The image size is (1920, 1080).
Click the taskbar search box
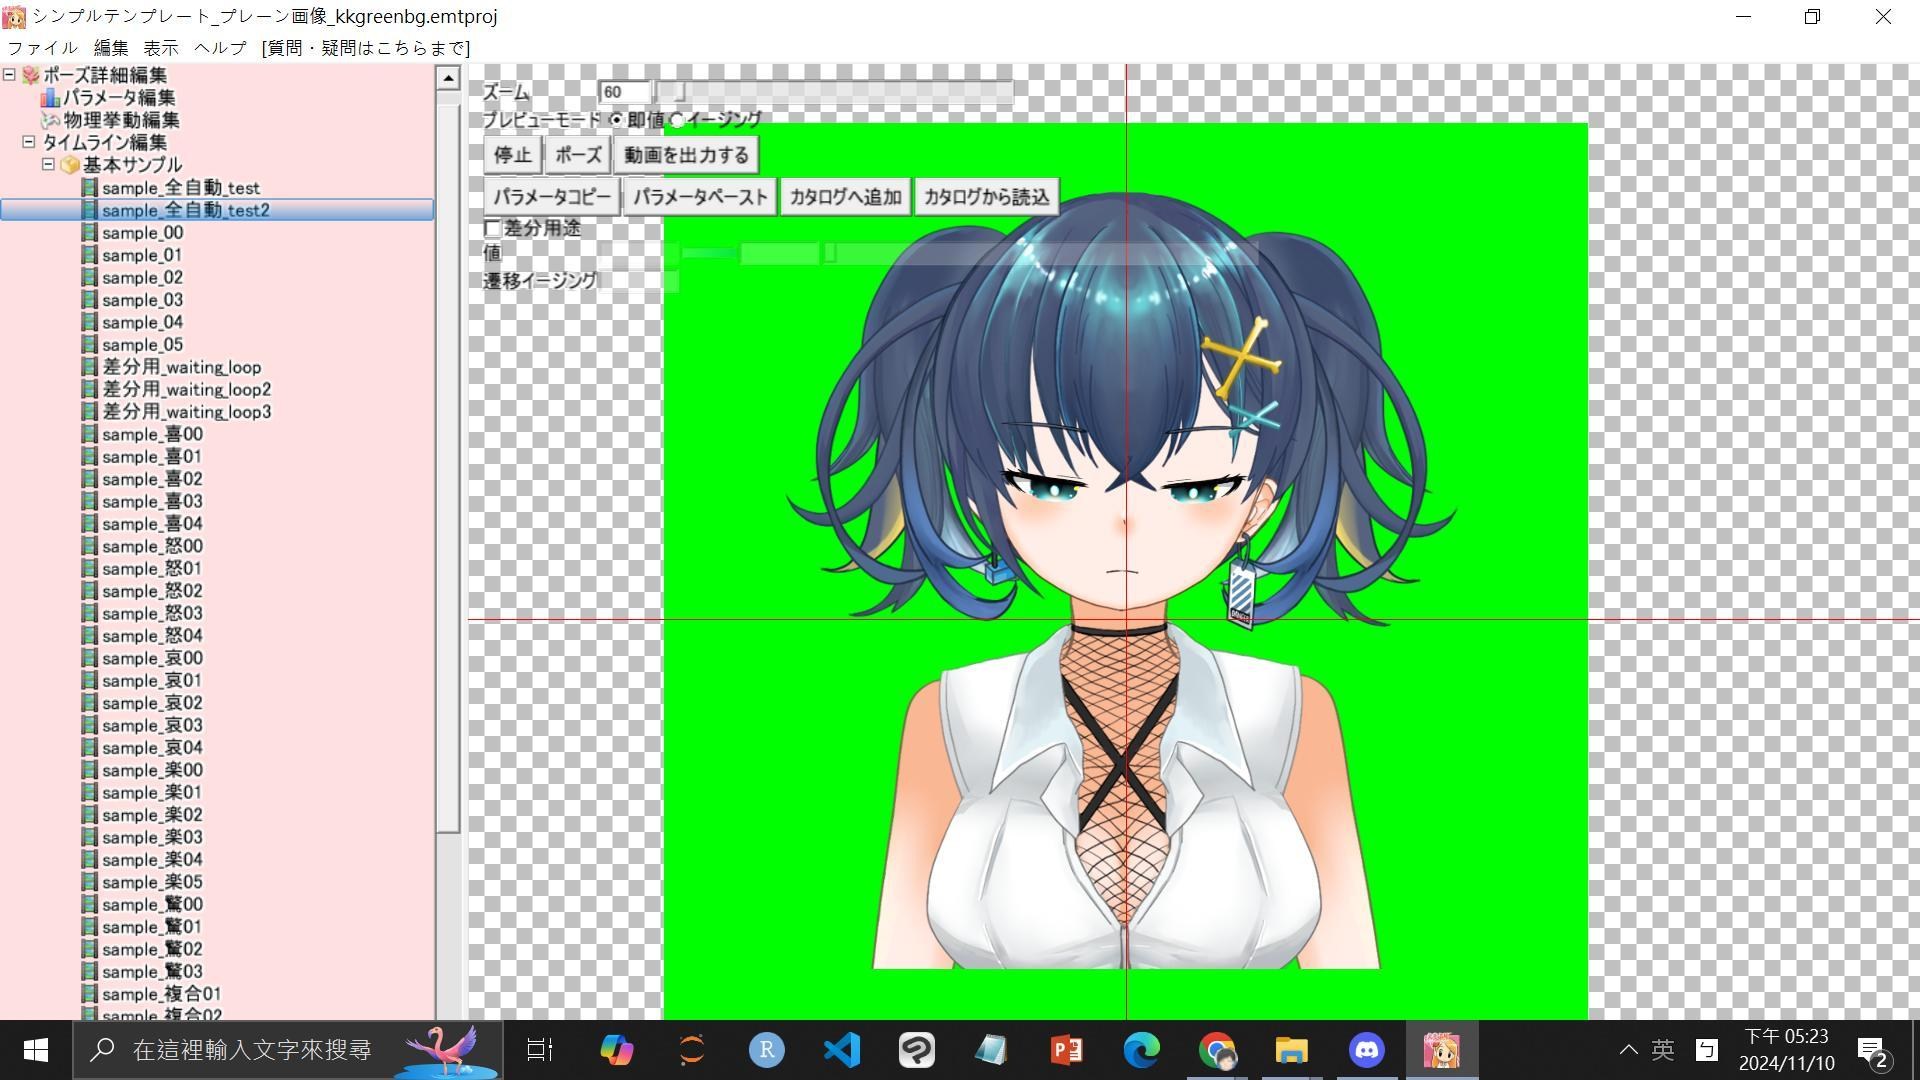tap(290, 1050)
